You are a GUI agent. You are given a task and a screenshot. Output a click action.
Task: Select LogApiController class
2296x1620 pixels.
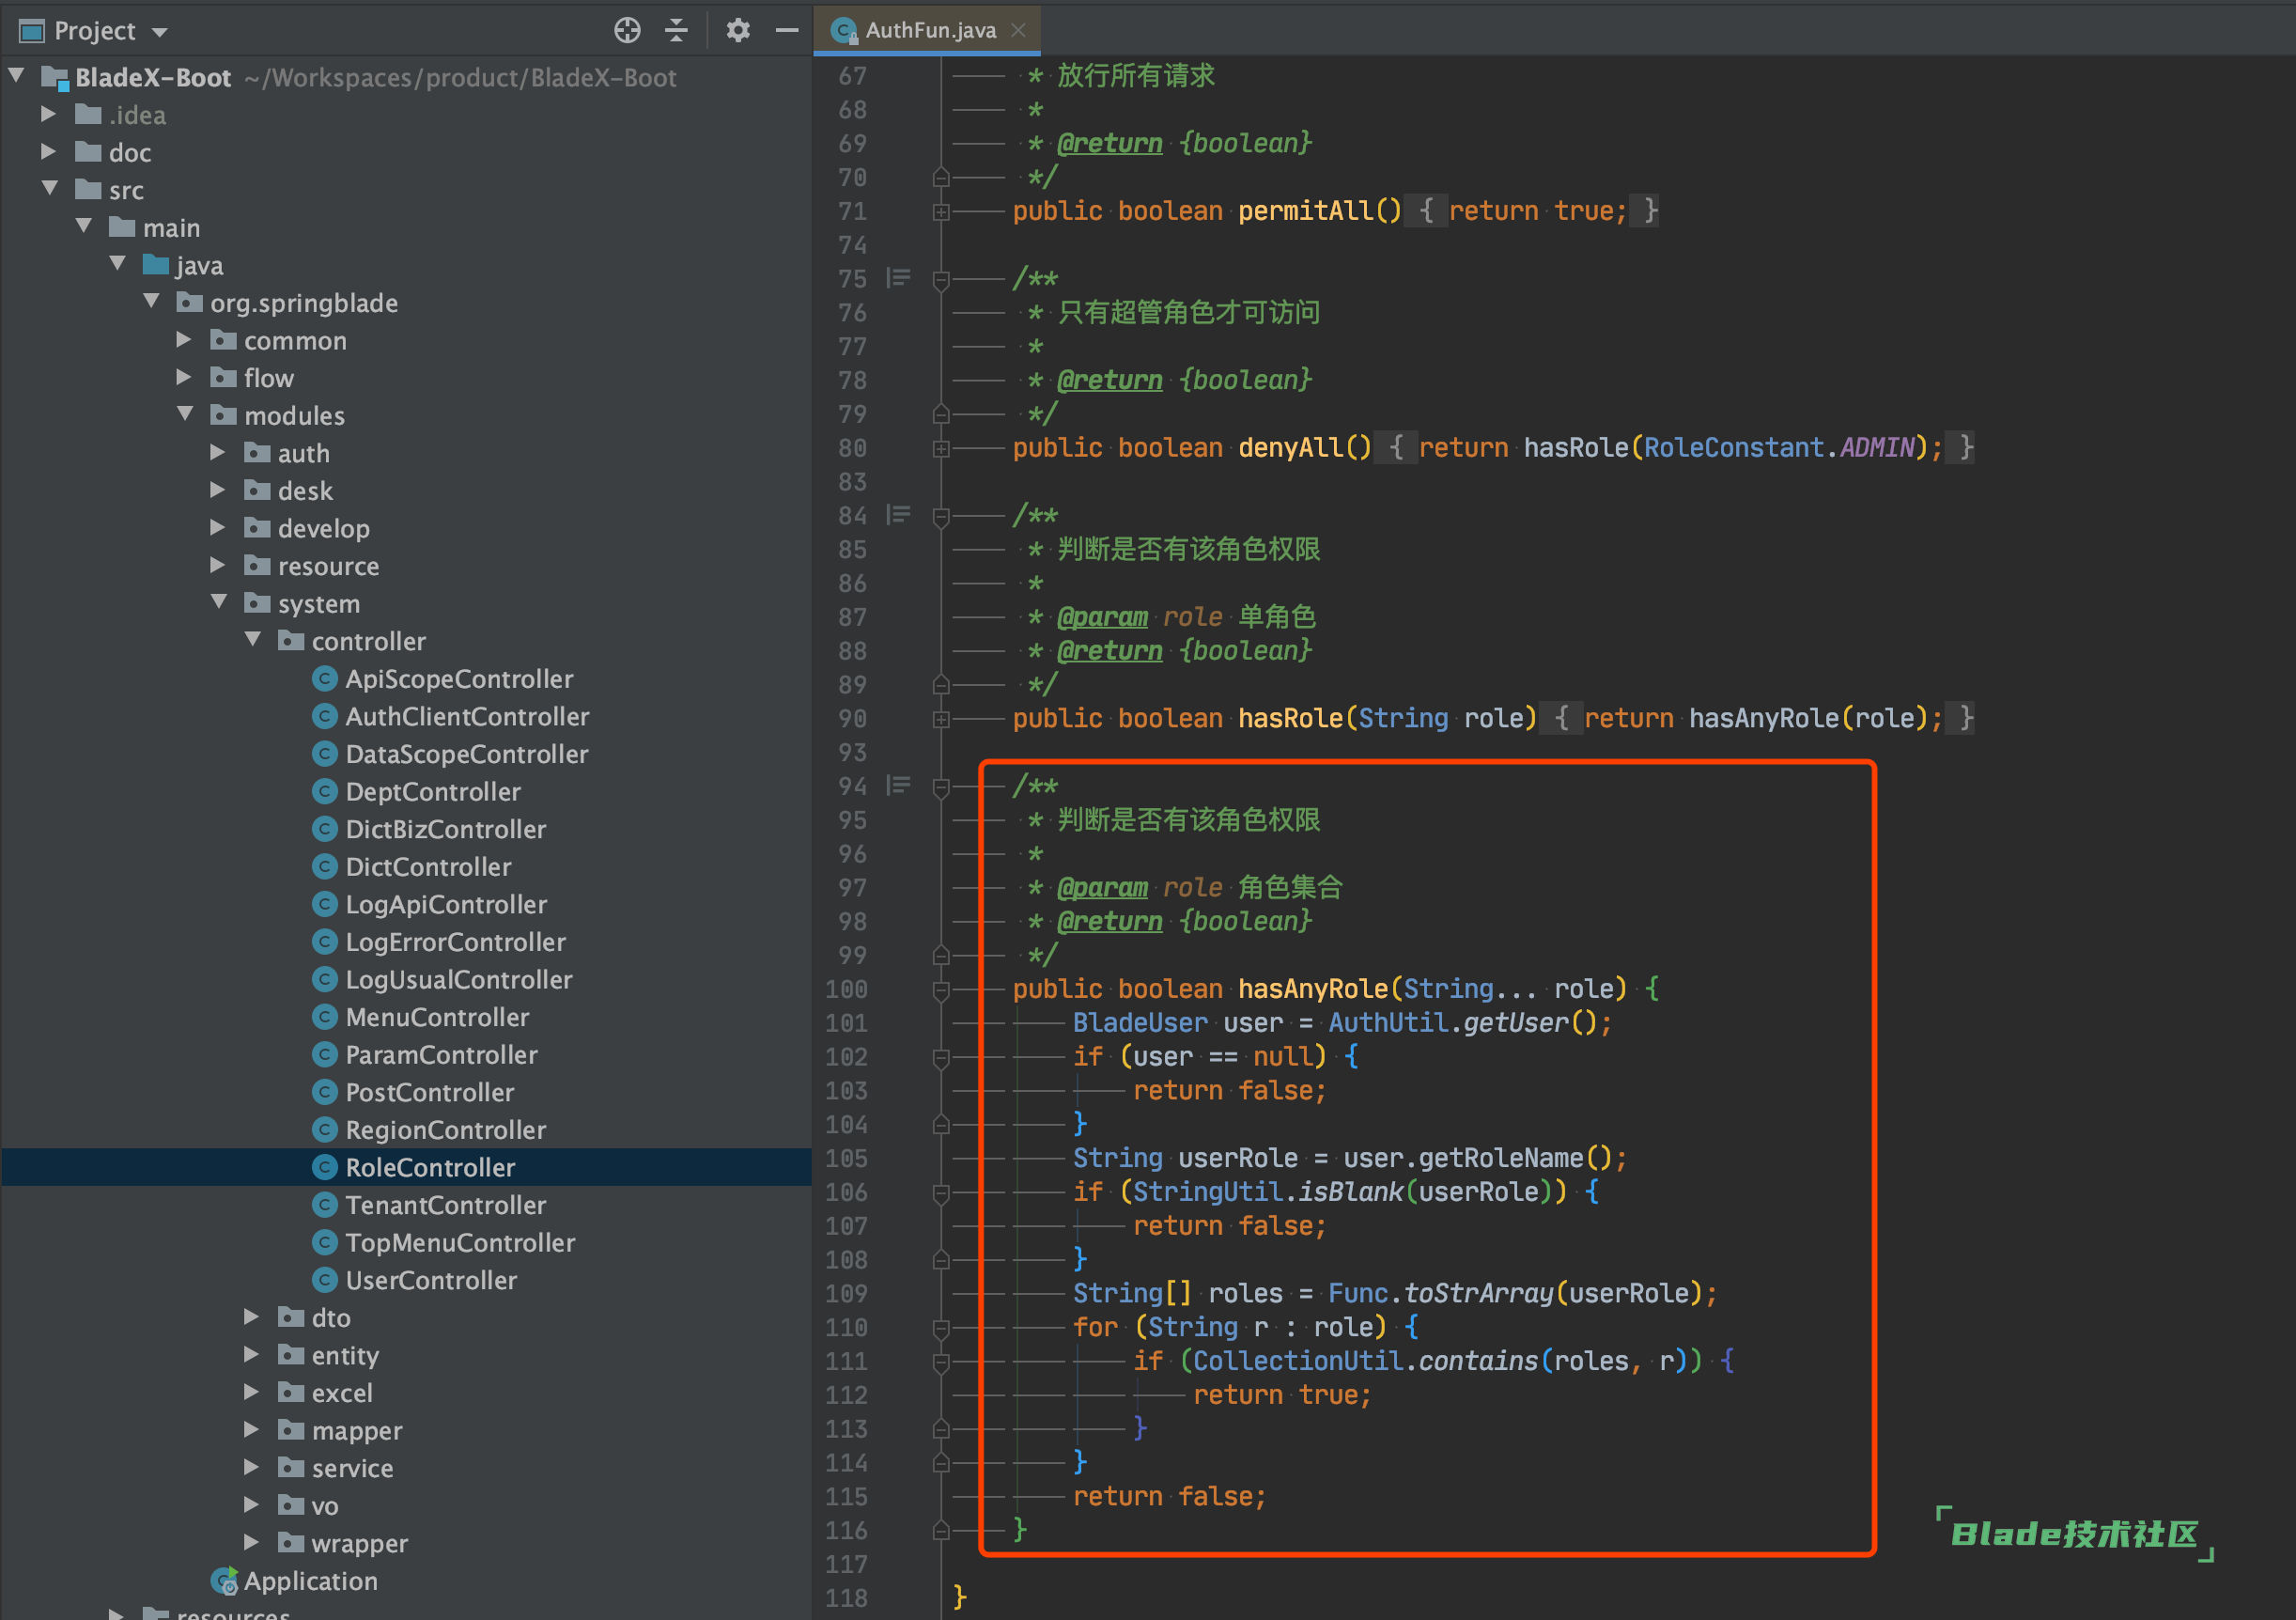(446, 904)
